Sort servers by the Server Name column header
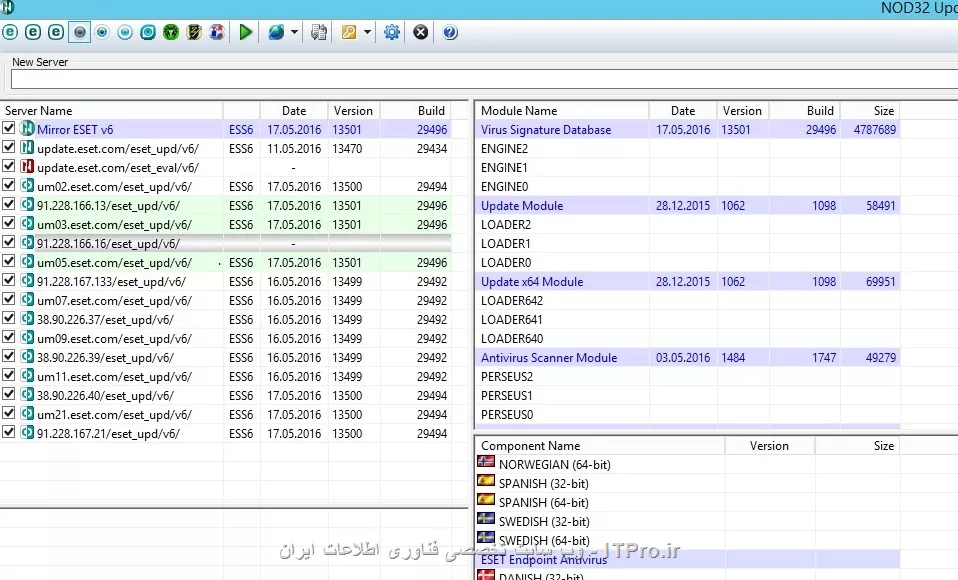The height and width of the screenshot is (580, 958). 112,111
